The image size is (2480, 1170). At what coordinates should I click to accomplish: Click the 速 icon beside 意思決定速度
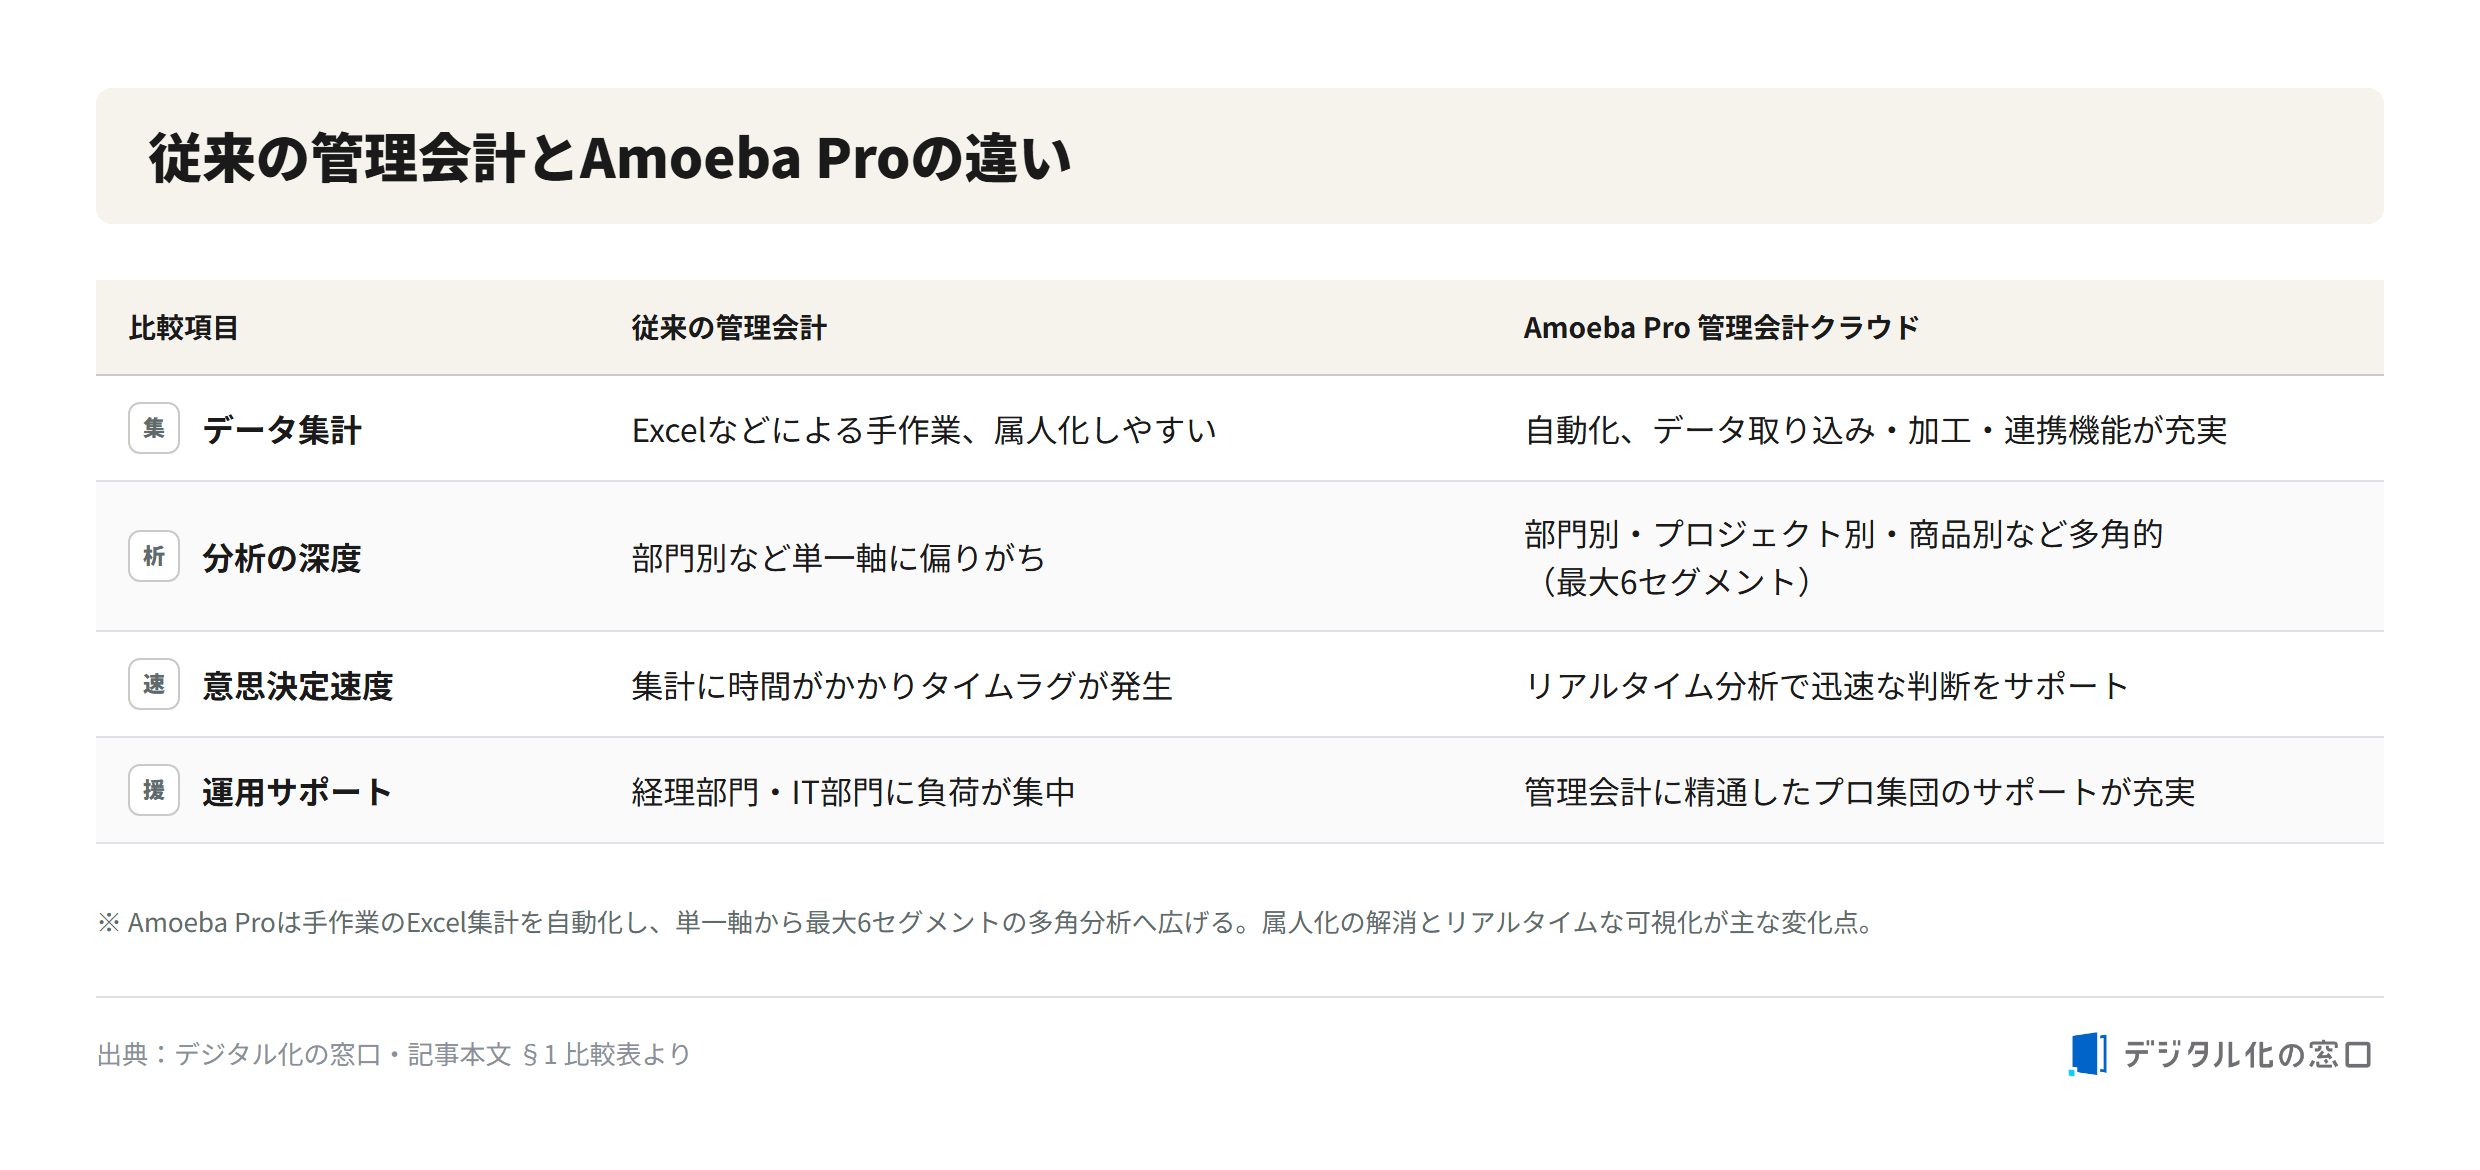pyautogui.click(x=154, y=684)
